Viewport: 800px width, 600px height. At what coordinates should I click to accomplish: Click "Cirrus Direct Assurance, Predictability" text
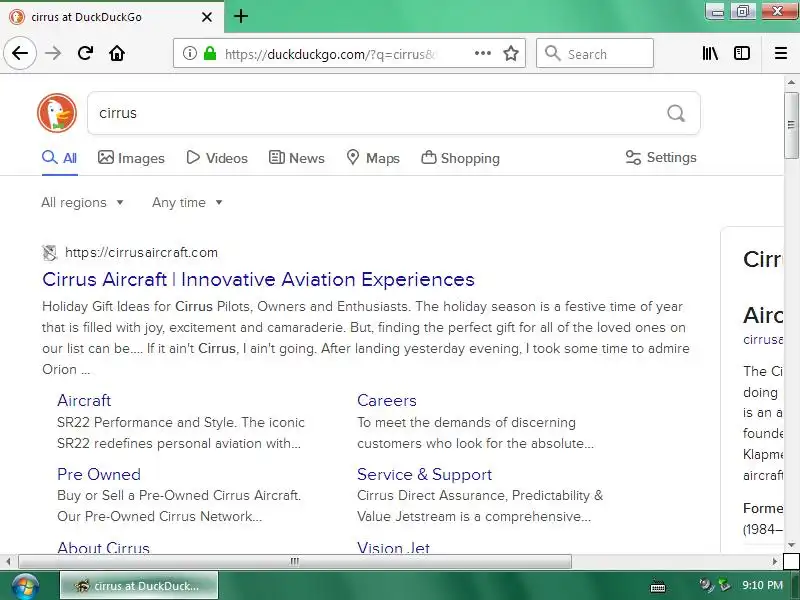coord(473,495)
